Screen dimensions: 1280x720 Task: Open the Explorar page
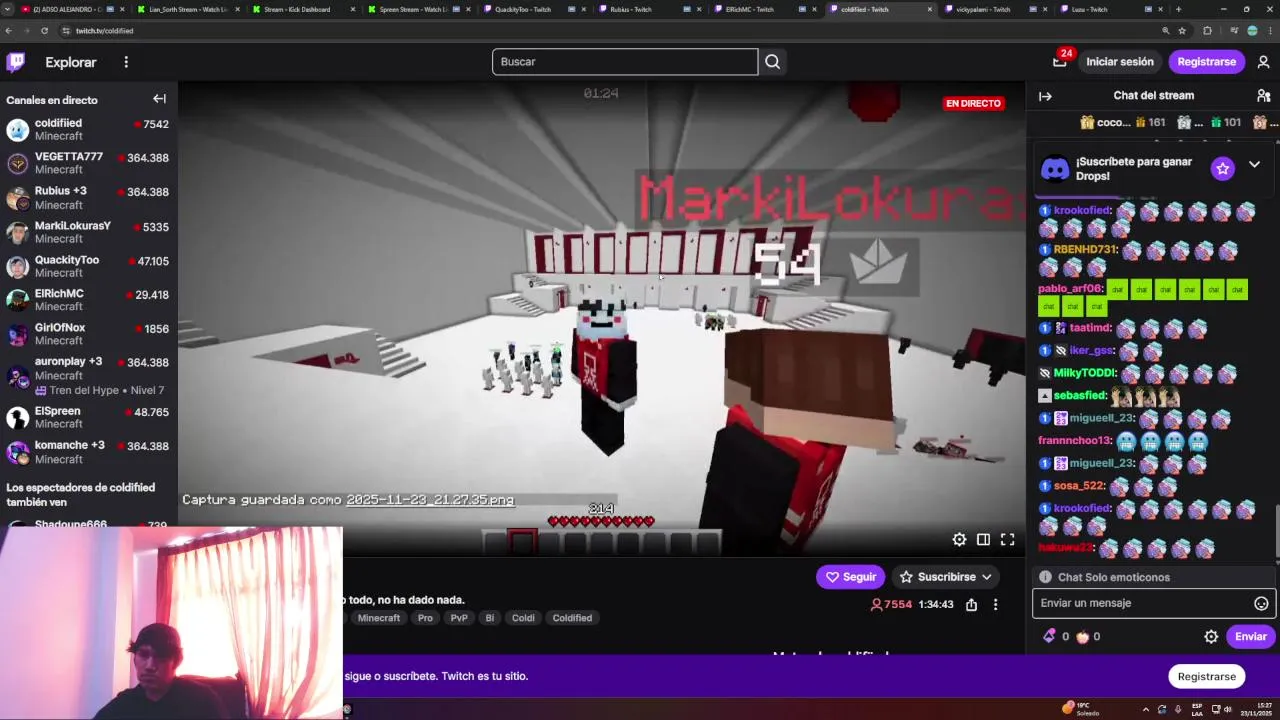[71, 62]
